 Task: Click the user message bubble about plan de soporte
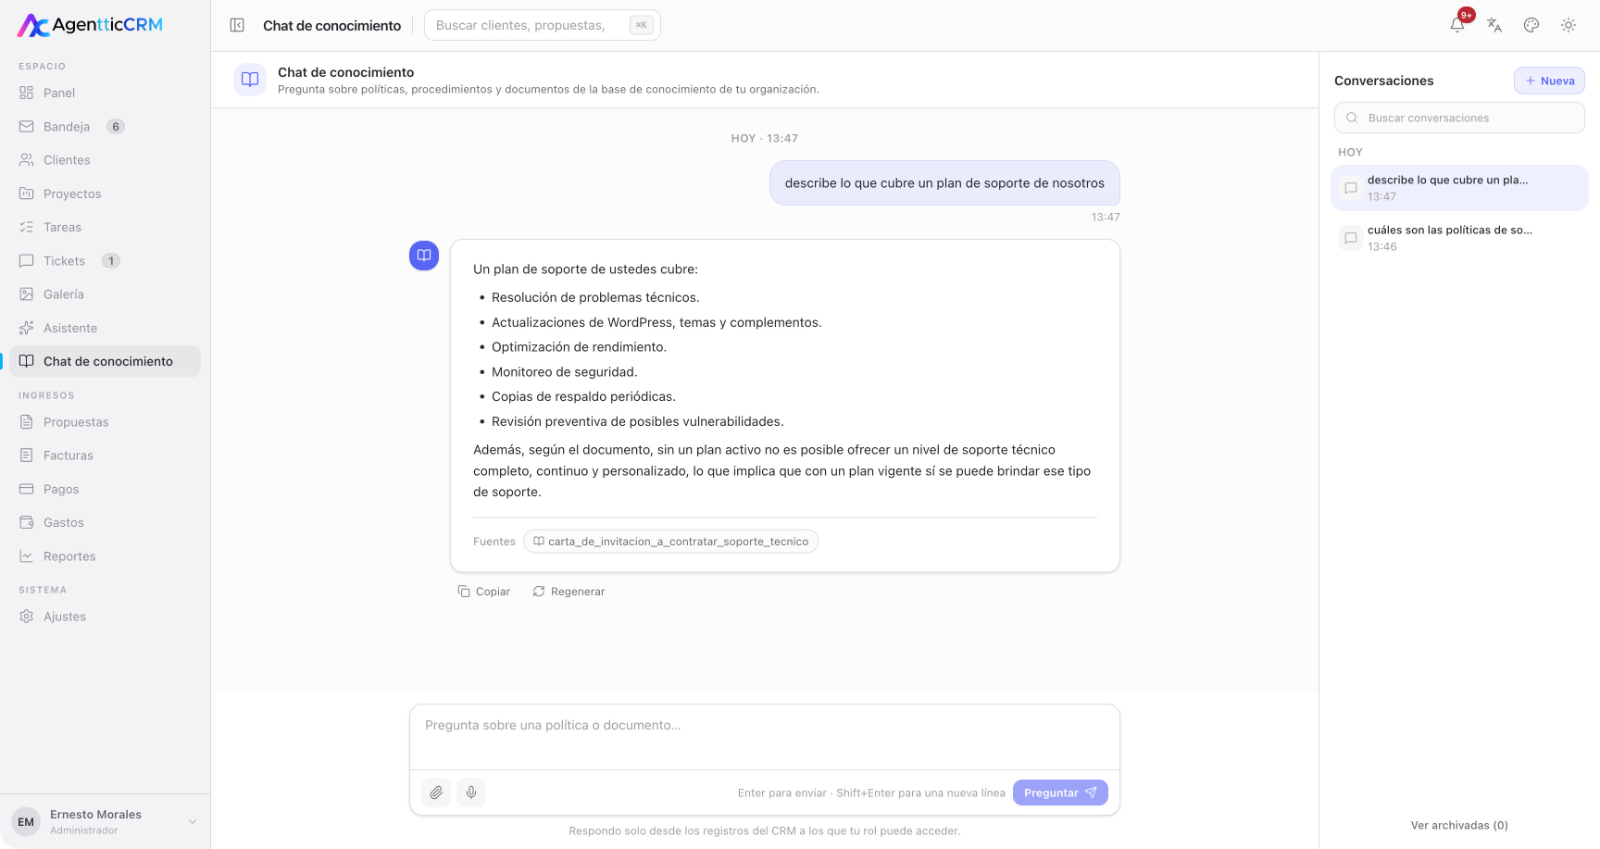click(x=944, y=183)
